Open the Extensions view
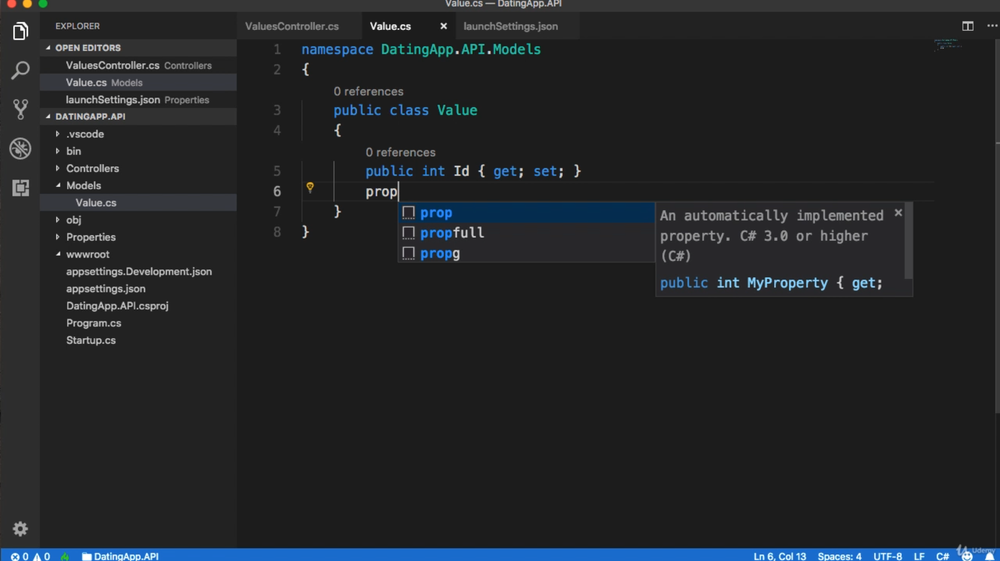 pos(20,187)
